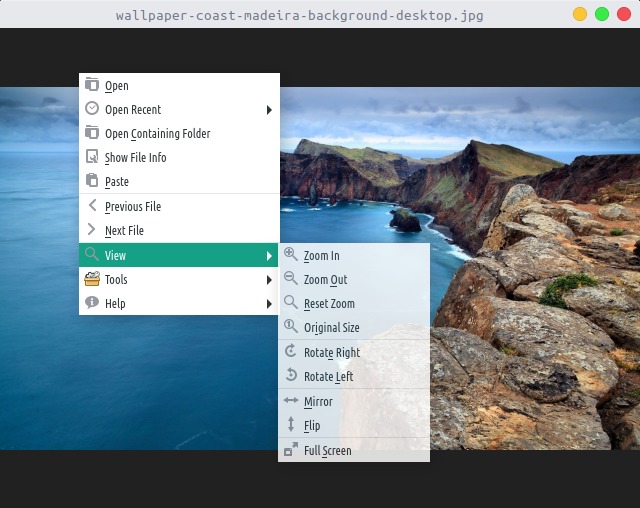Go to Previous File
Viewport: 640px width, 508px height.
[x=179, y=206]
